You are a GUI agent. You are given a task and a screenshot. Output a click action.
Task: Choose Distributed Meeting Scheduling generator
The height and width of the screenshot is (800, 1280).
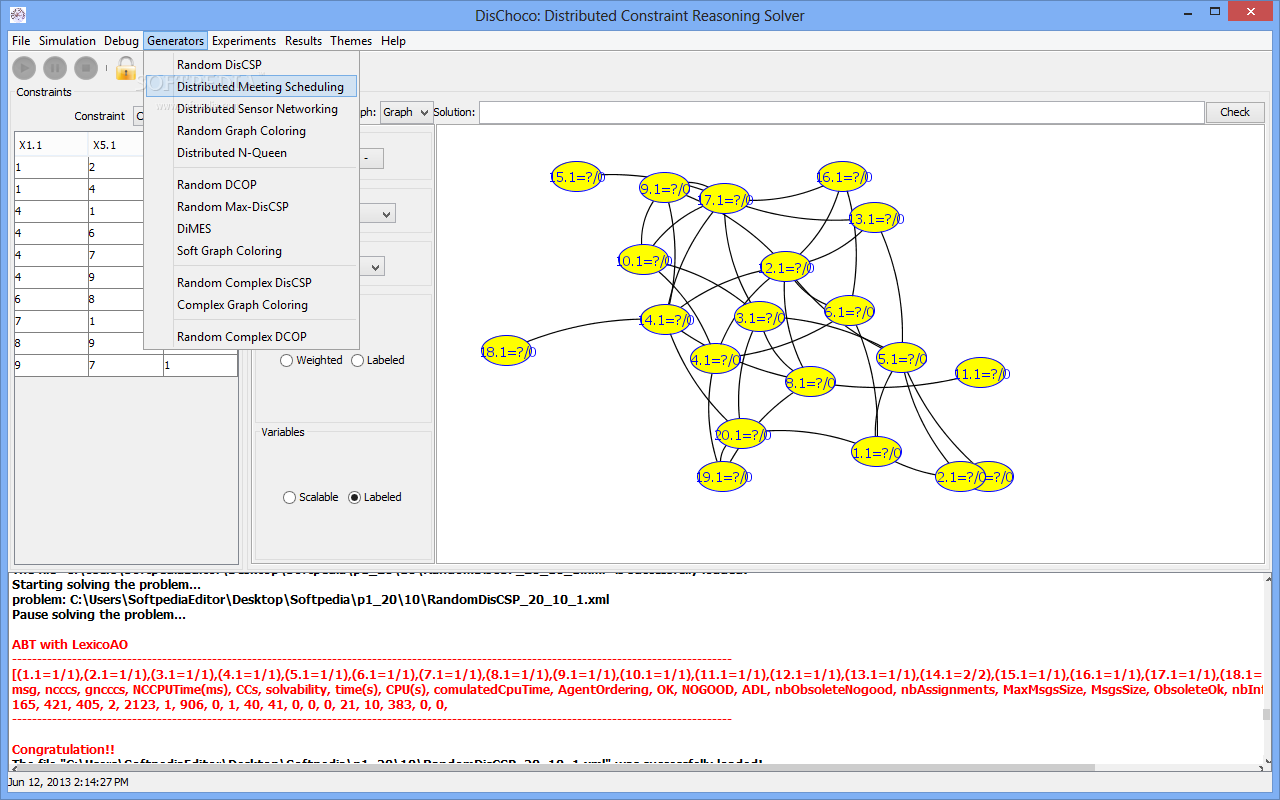[251, 87]
